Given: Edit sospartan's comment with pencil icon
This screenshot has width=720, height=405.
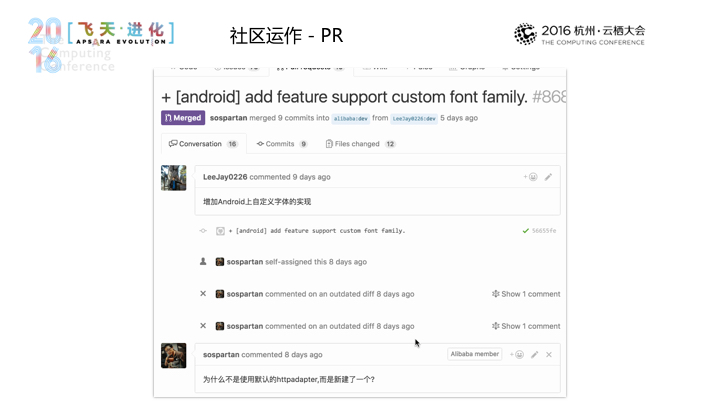Looking at the screenshot, I should pyautogui.click(x=534, y=354).
